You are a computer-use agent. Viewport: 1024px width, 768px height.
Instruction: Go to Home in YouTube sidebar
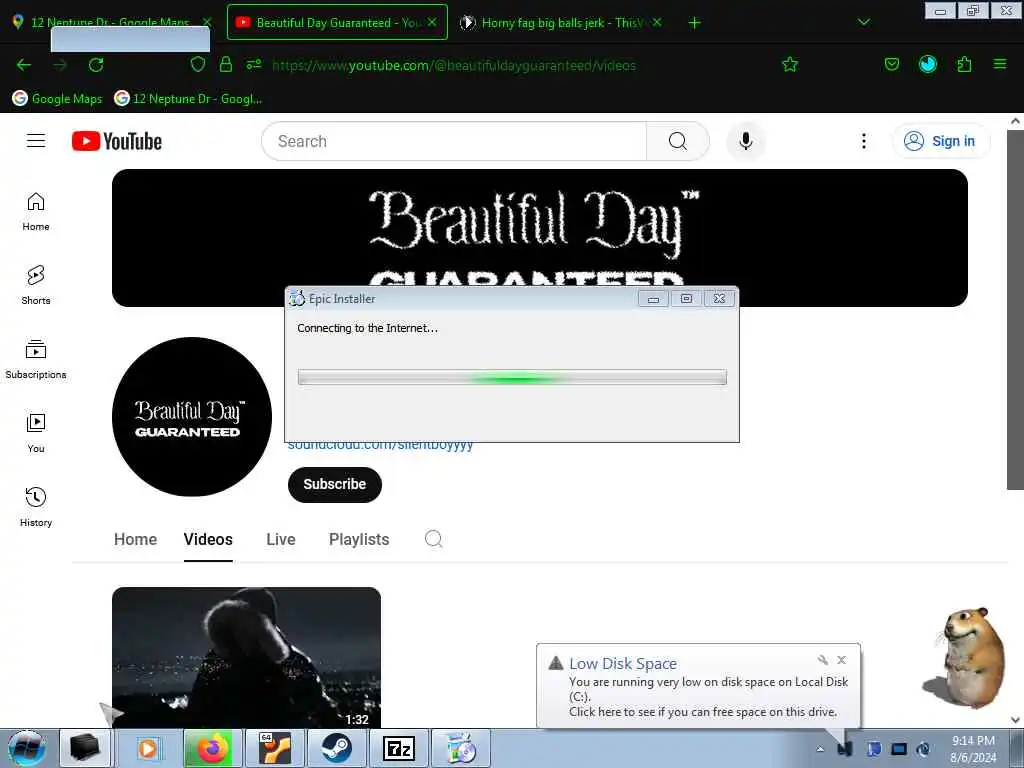(36, 212)
